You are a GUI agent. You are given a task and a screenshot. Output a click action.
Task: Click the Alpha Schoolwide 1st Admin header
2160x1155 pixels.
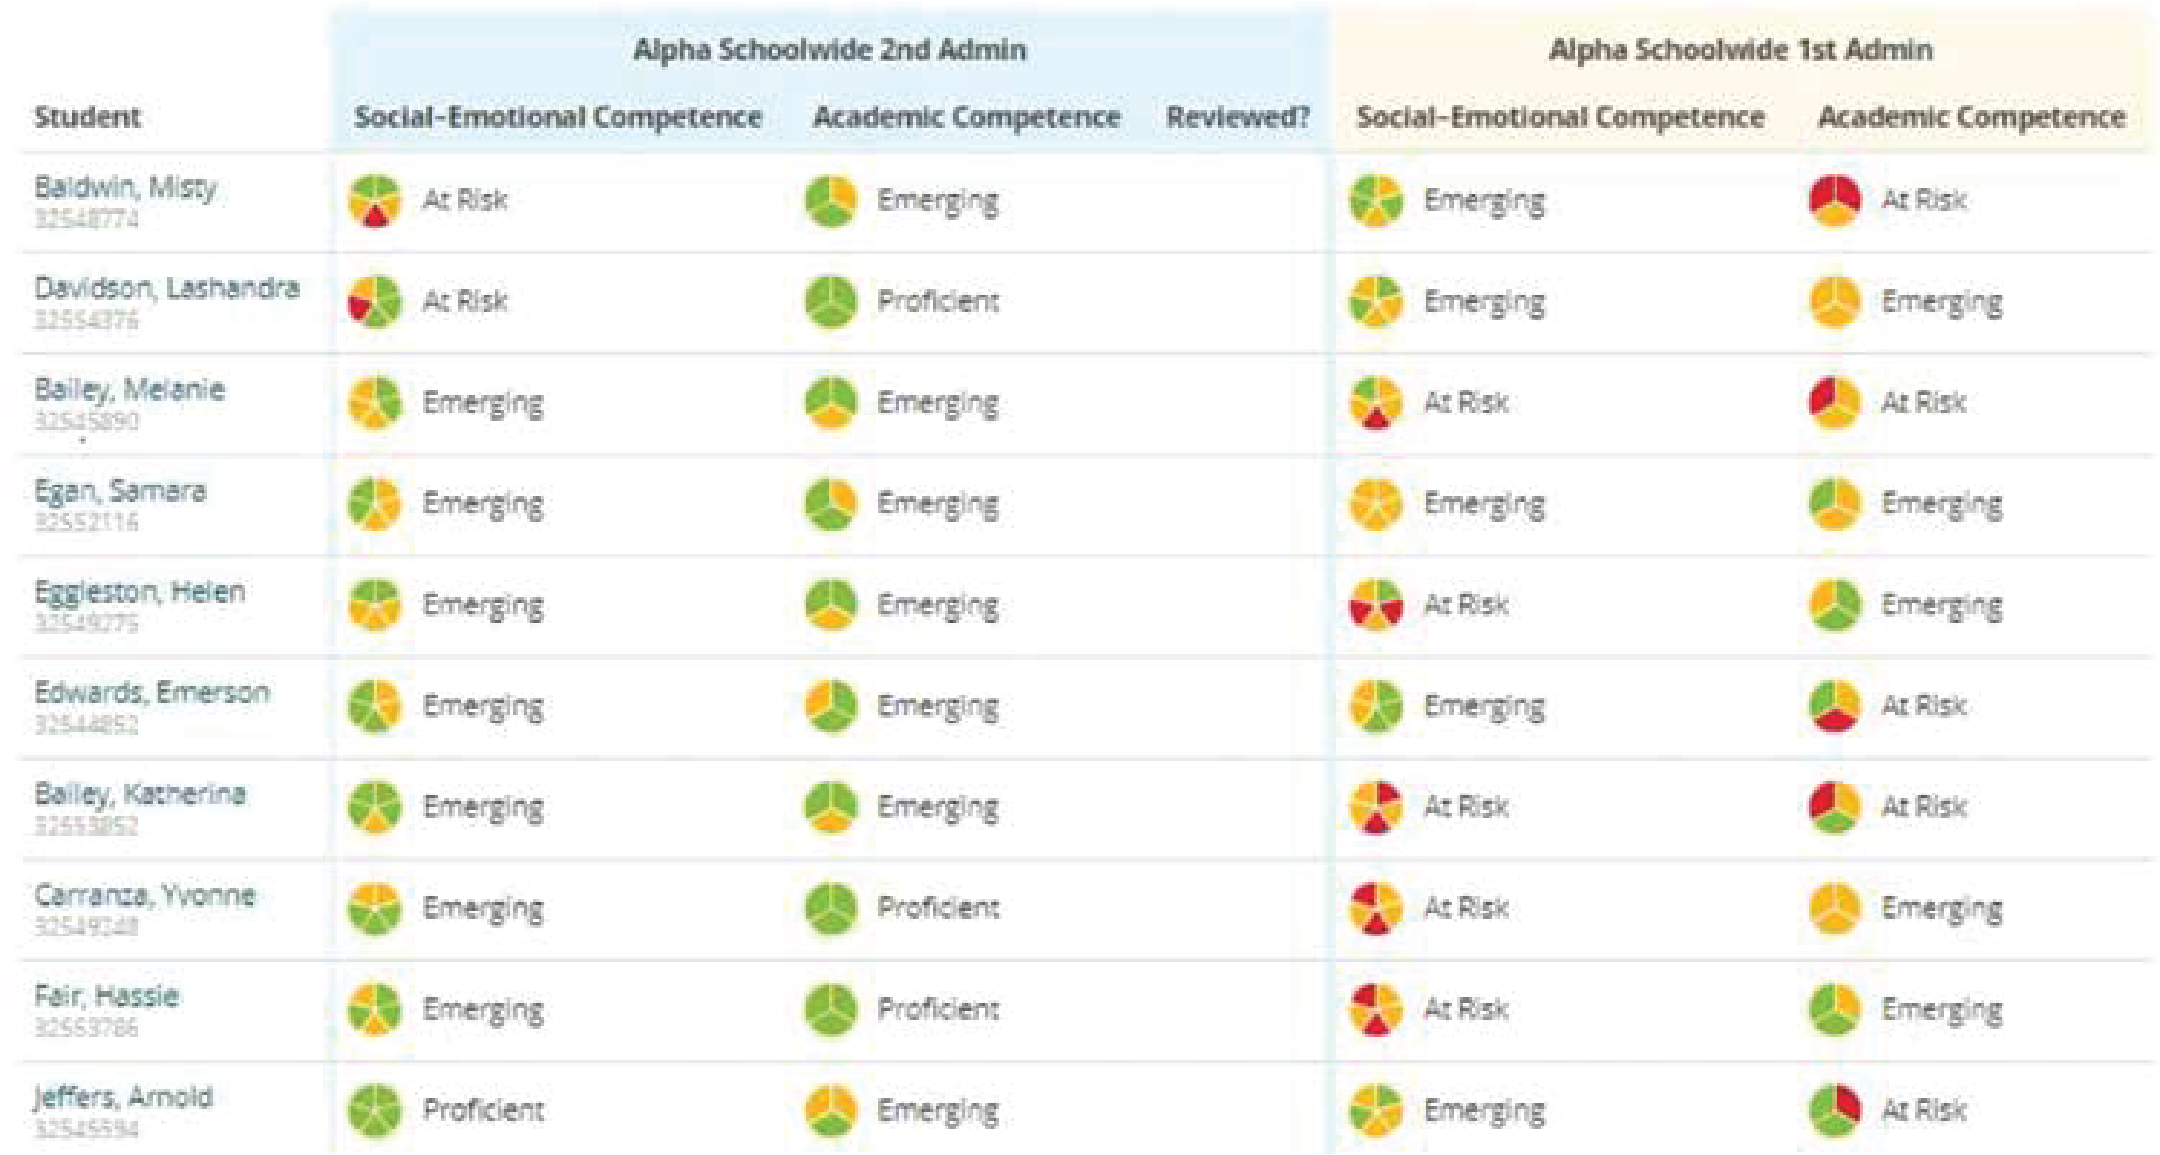point(1740,50)
